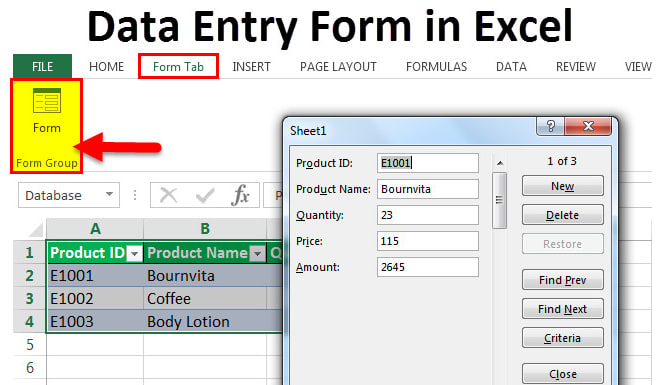
Task: Select cell containing E1003
Action: coord(95,322)
